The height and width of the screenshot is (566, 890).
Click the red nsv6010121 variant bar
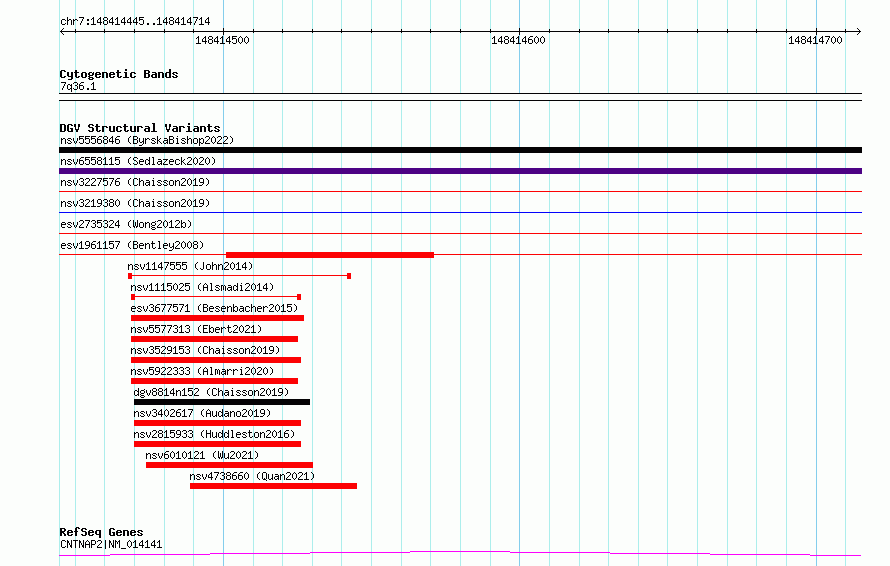point(229,465)
